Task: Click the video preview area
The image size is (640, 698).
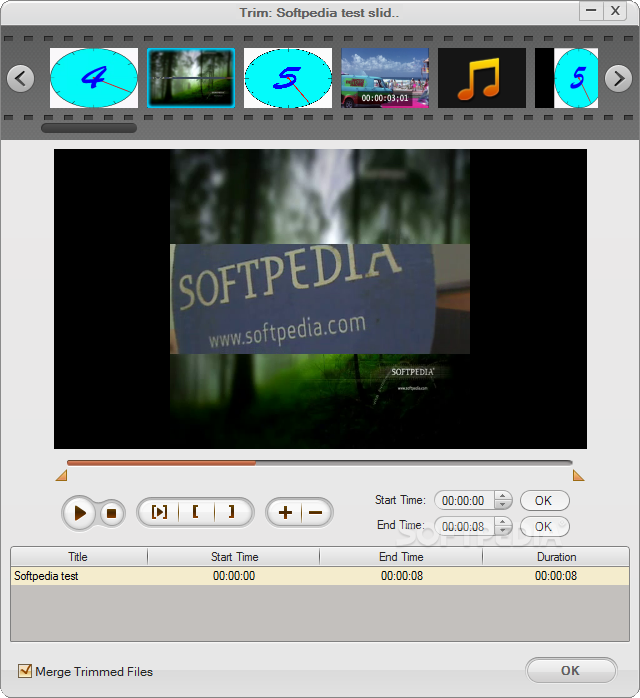Action: coord(320,299)
